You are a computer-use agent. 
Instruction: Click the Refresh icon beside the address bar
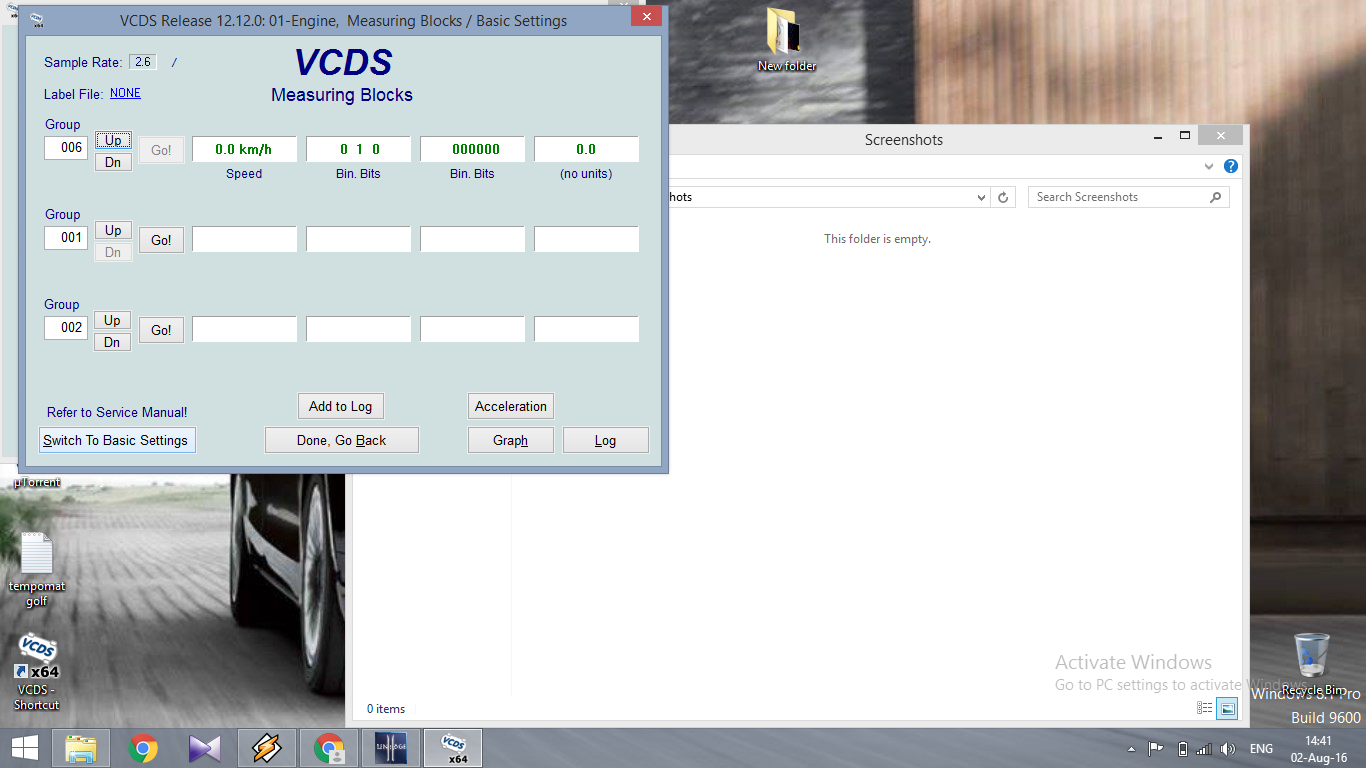point(1004,198)
